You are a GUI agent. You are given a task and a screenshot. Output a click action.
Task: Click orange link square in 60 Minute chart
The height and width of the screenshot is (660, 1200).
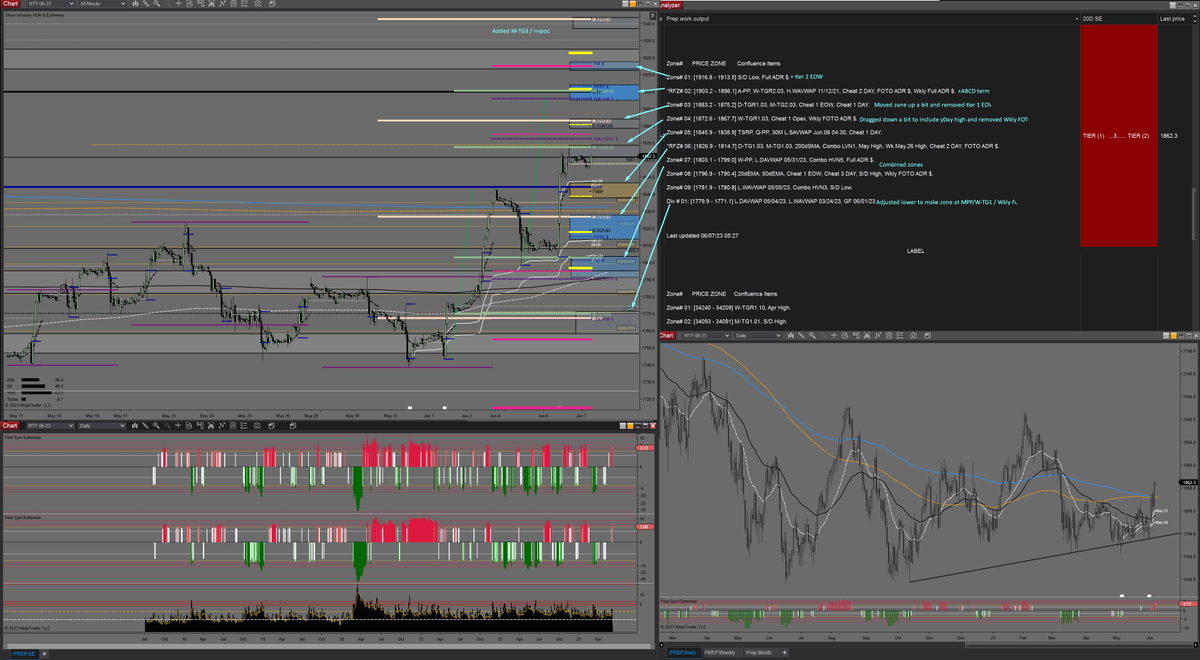click(633, 4)
